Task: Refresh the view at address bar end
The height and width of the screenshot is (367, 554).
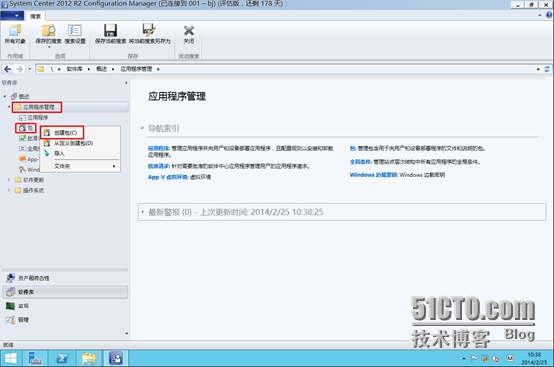Action: [x=547, y=69]
